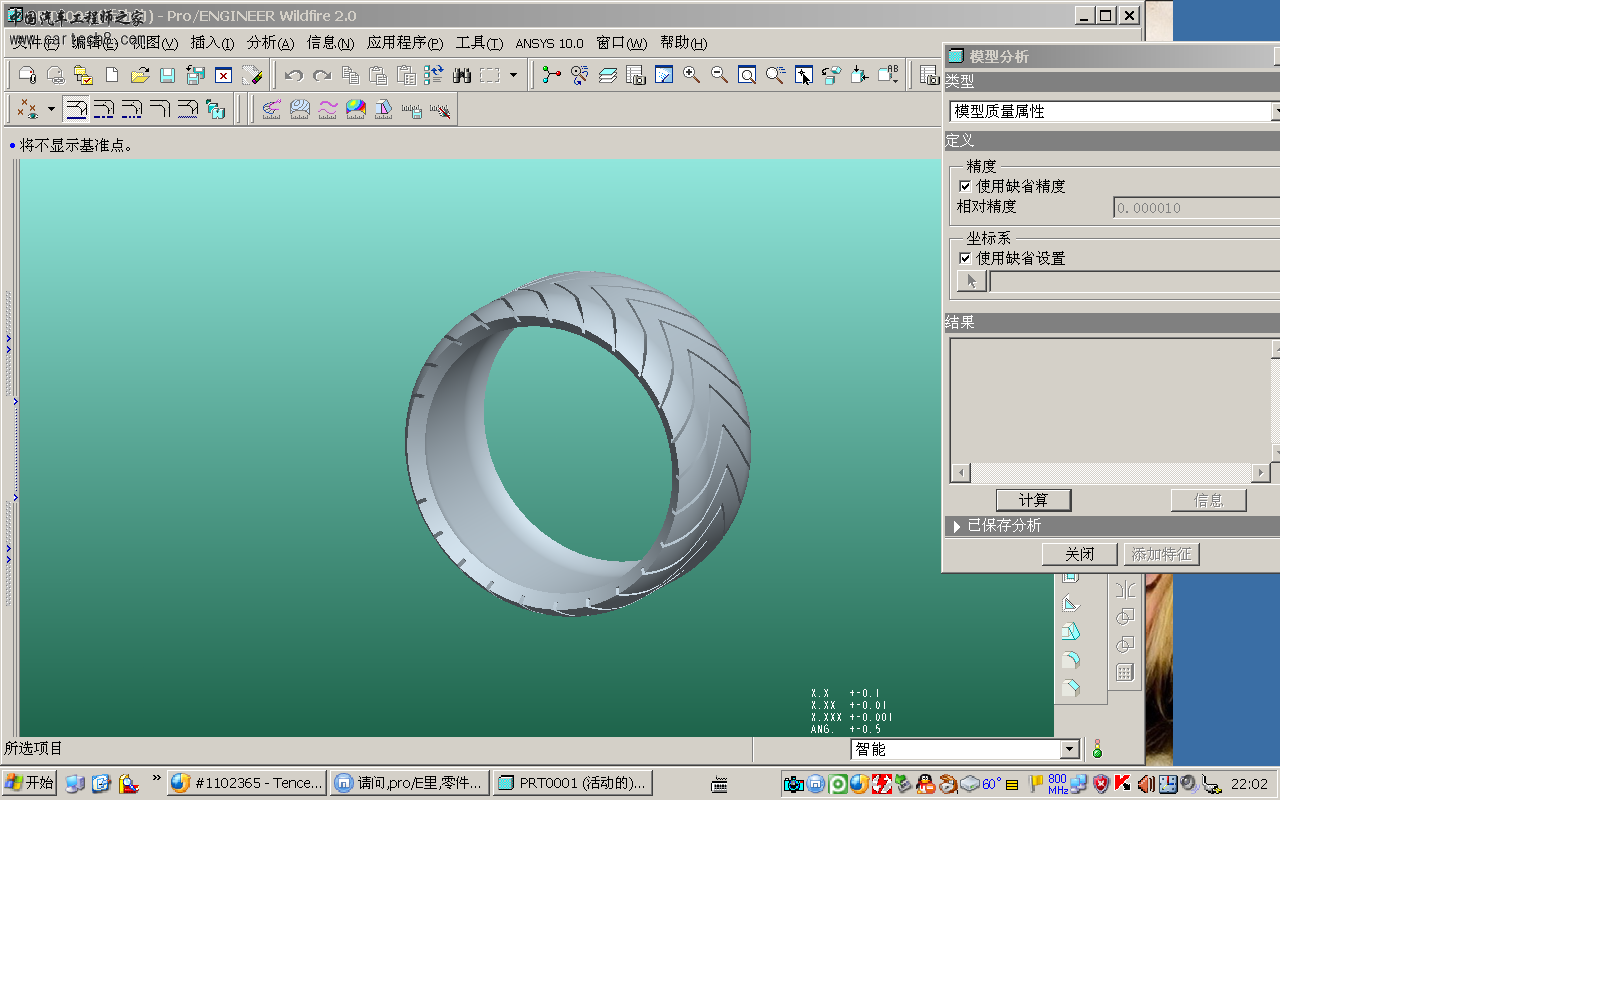Click the coordinate system select arrow button

[x=971, y=281]
